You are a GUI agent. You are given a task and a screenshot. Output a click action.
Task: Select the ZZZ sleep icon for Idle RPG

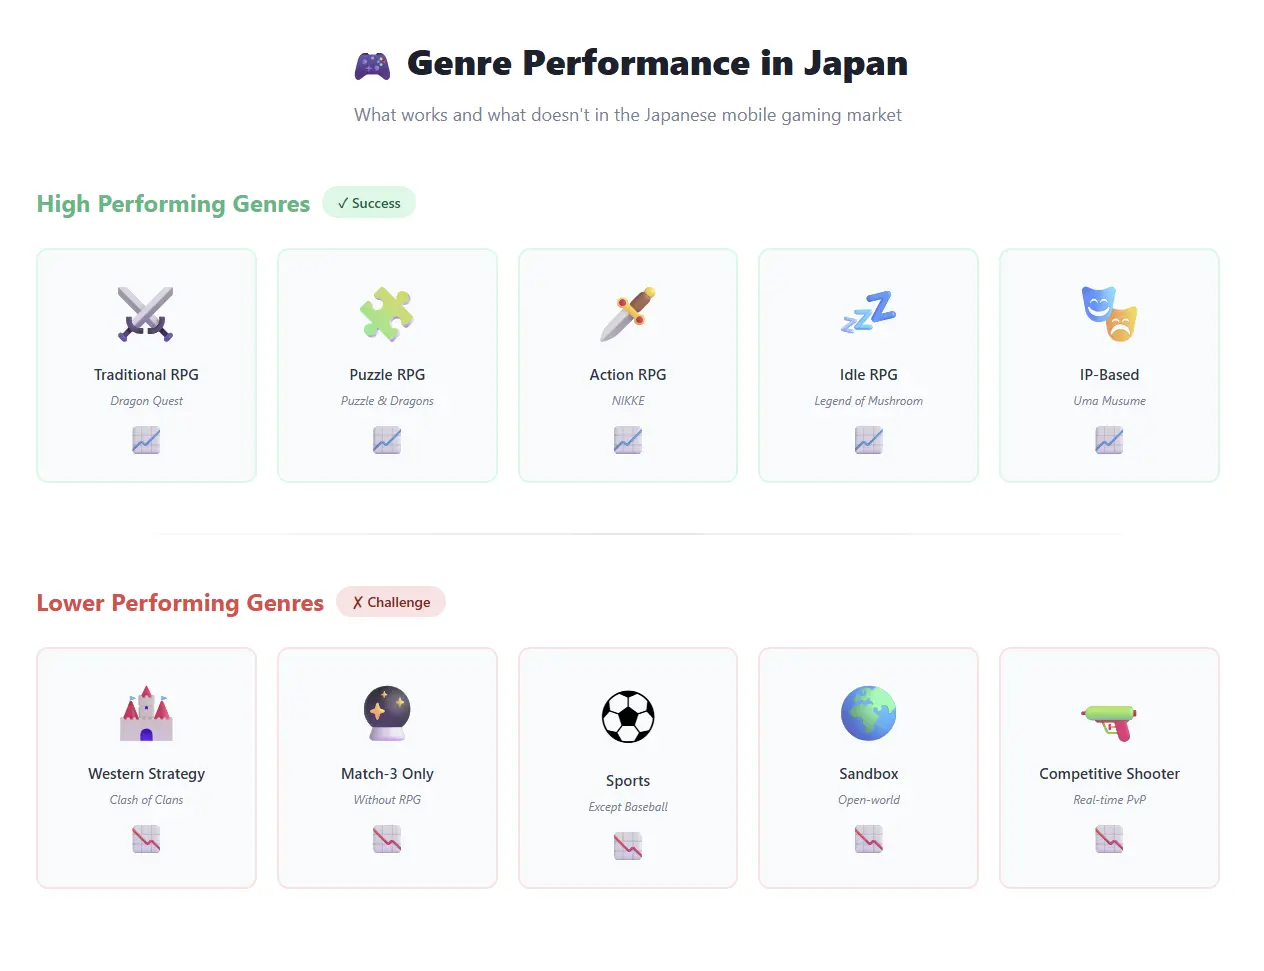[x=868, y=313]
